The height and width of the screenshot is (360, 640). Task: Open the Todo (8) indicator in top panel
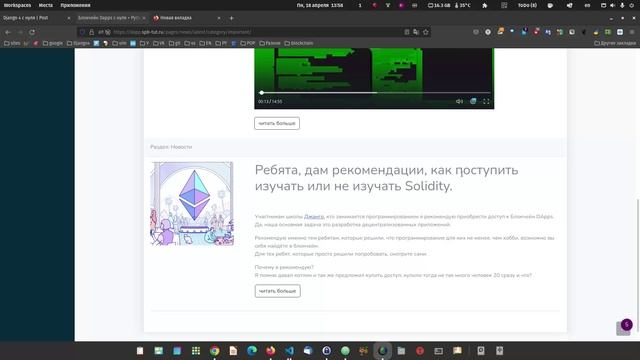(527, 5)
